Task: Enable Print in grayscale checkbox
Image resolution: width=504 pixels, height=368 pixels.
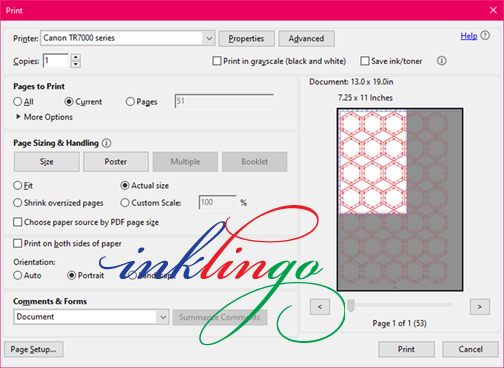Action: (217, 61)
